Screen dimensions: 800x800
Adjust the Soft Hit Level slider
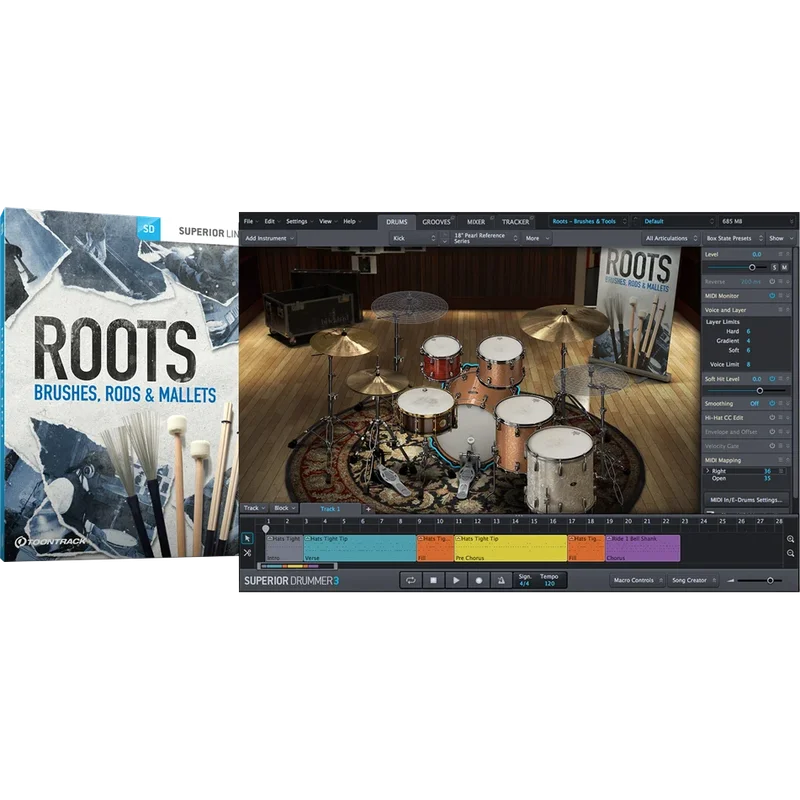click(x=760, y=391)
